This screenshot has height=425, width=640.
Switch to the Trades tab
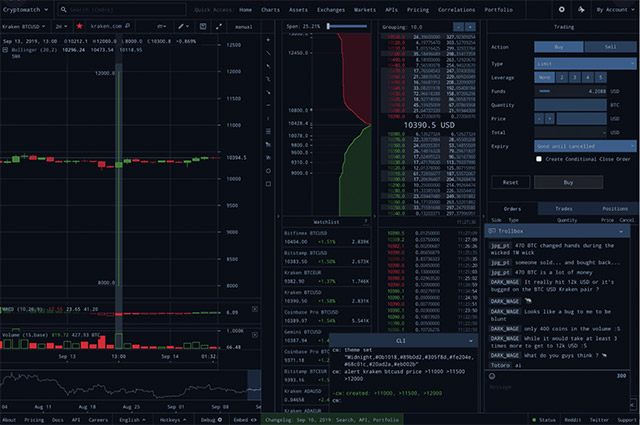pyautogui.click(x=563, y=209)
